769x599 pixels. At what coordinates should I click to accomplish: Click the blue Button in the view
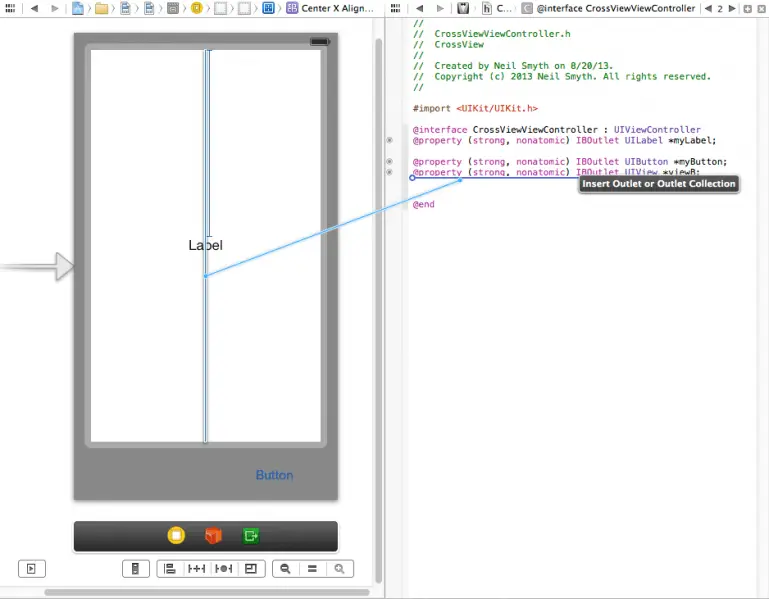tap(274, 475)
